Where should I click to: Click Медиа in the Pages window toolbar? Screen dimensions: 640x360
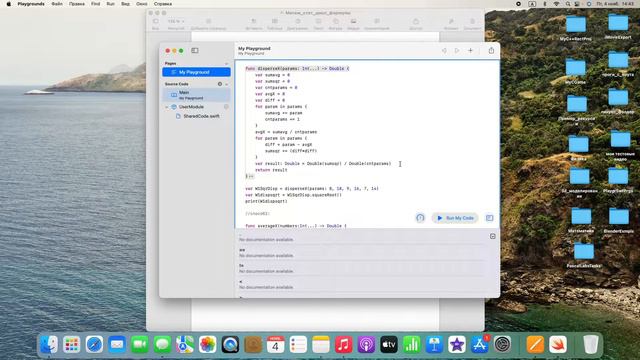[353, 24]
